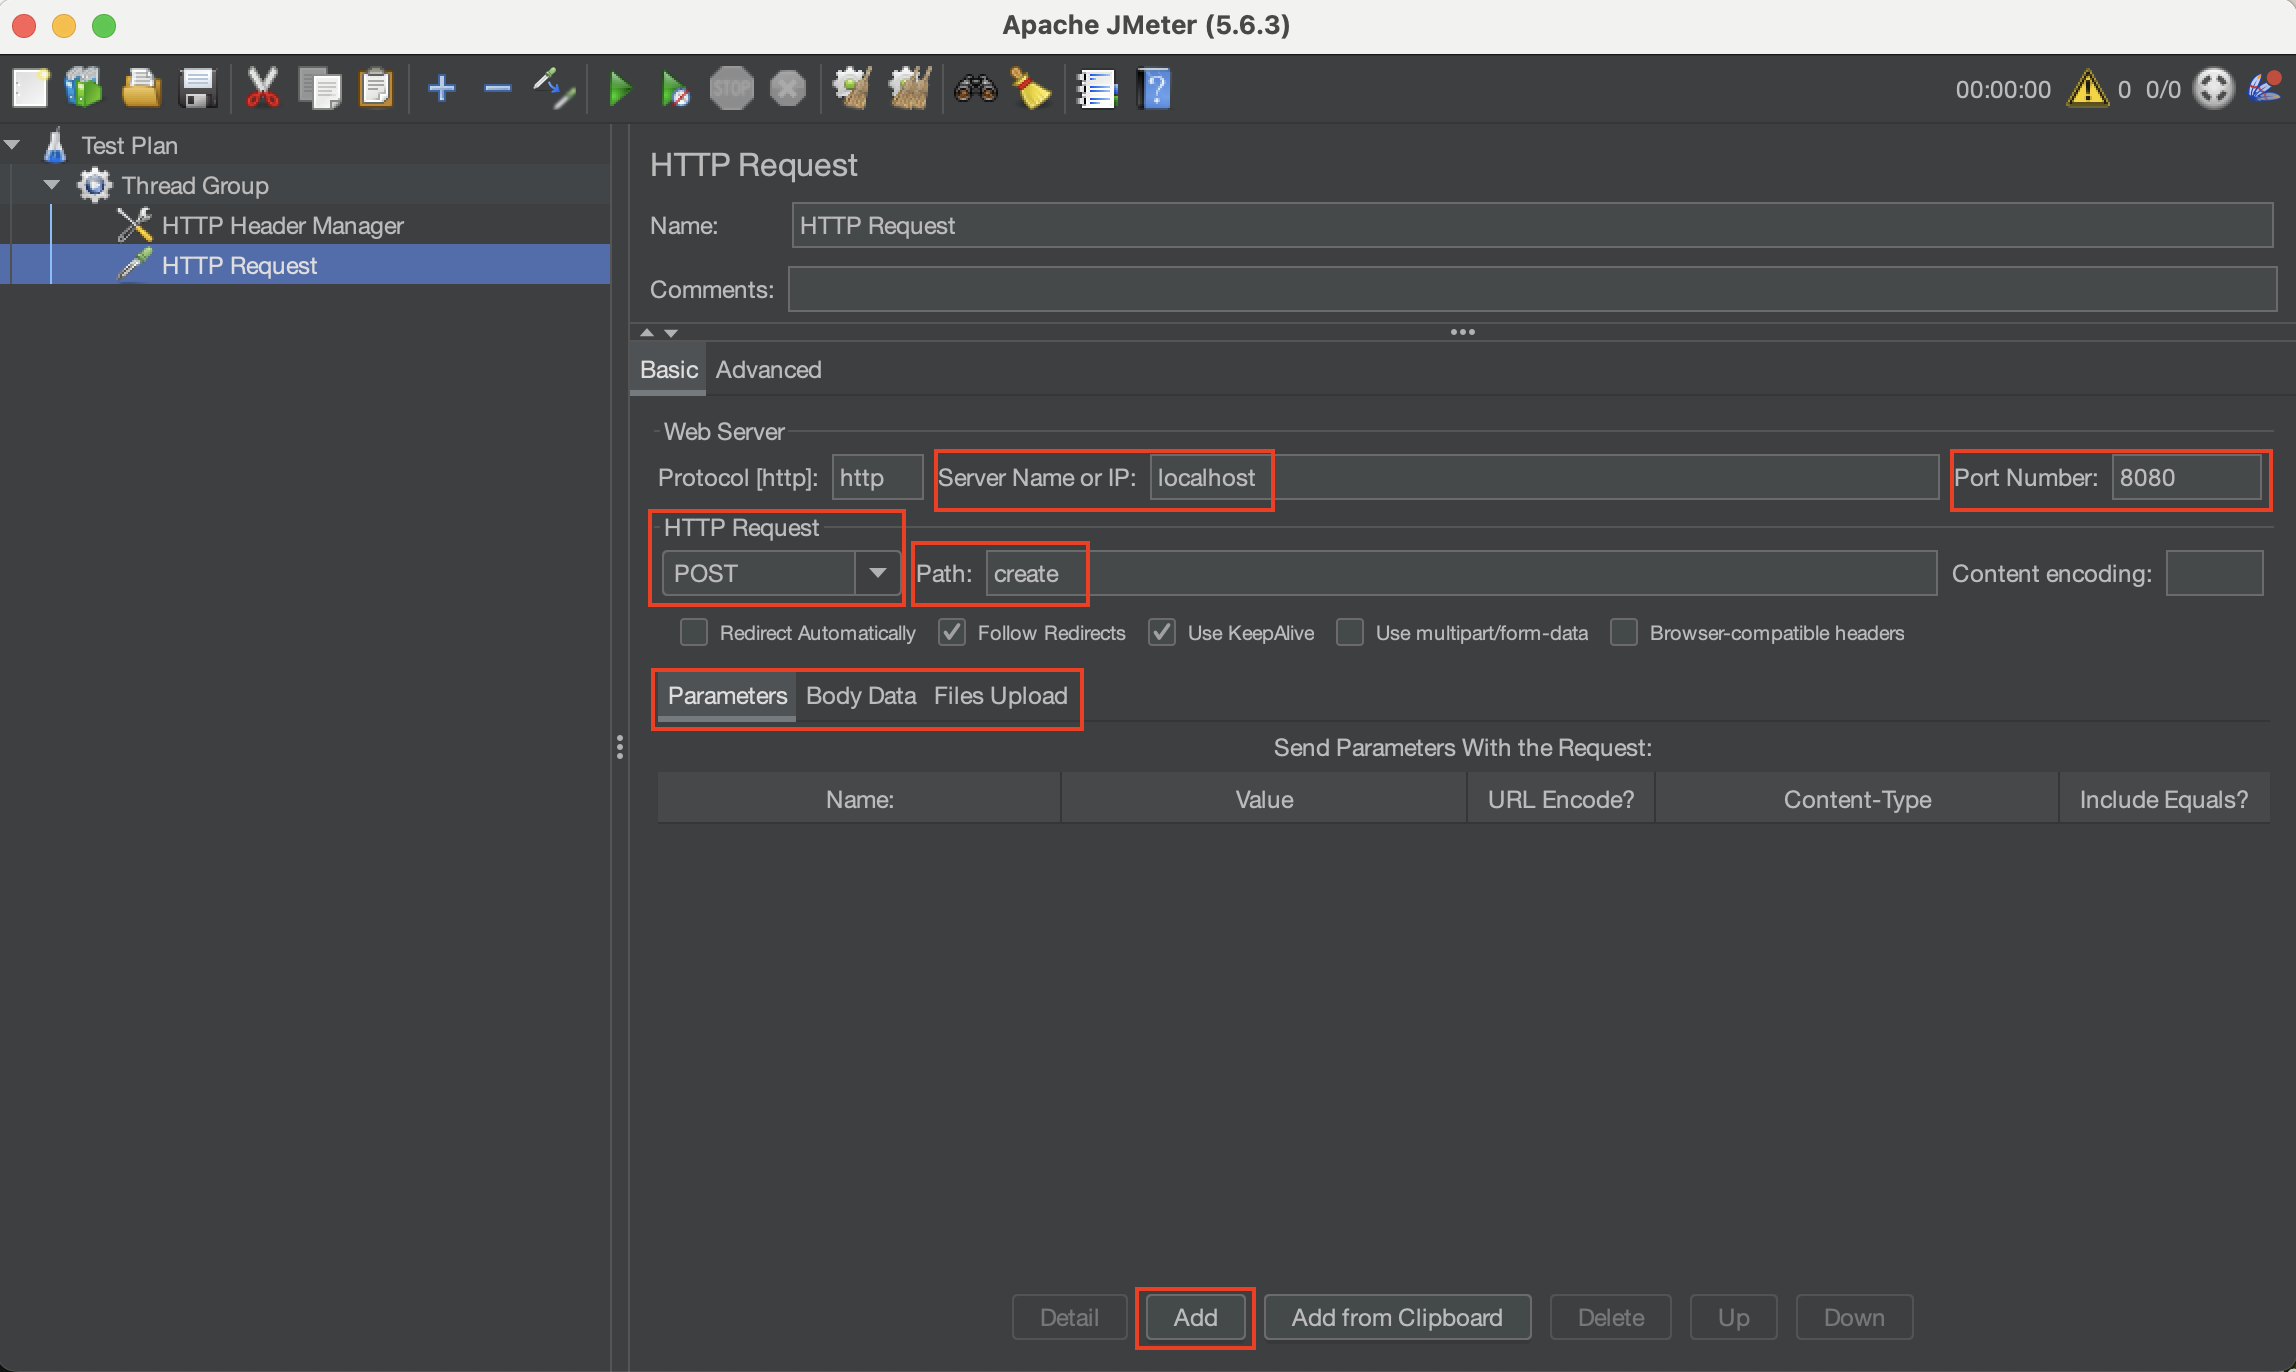This screenshot has width=2296, height=1372.
Task: Open the POST method dropdown
Action: 877,574
